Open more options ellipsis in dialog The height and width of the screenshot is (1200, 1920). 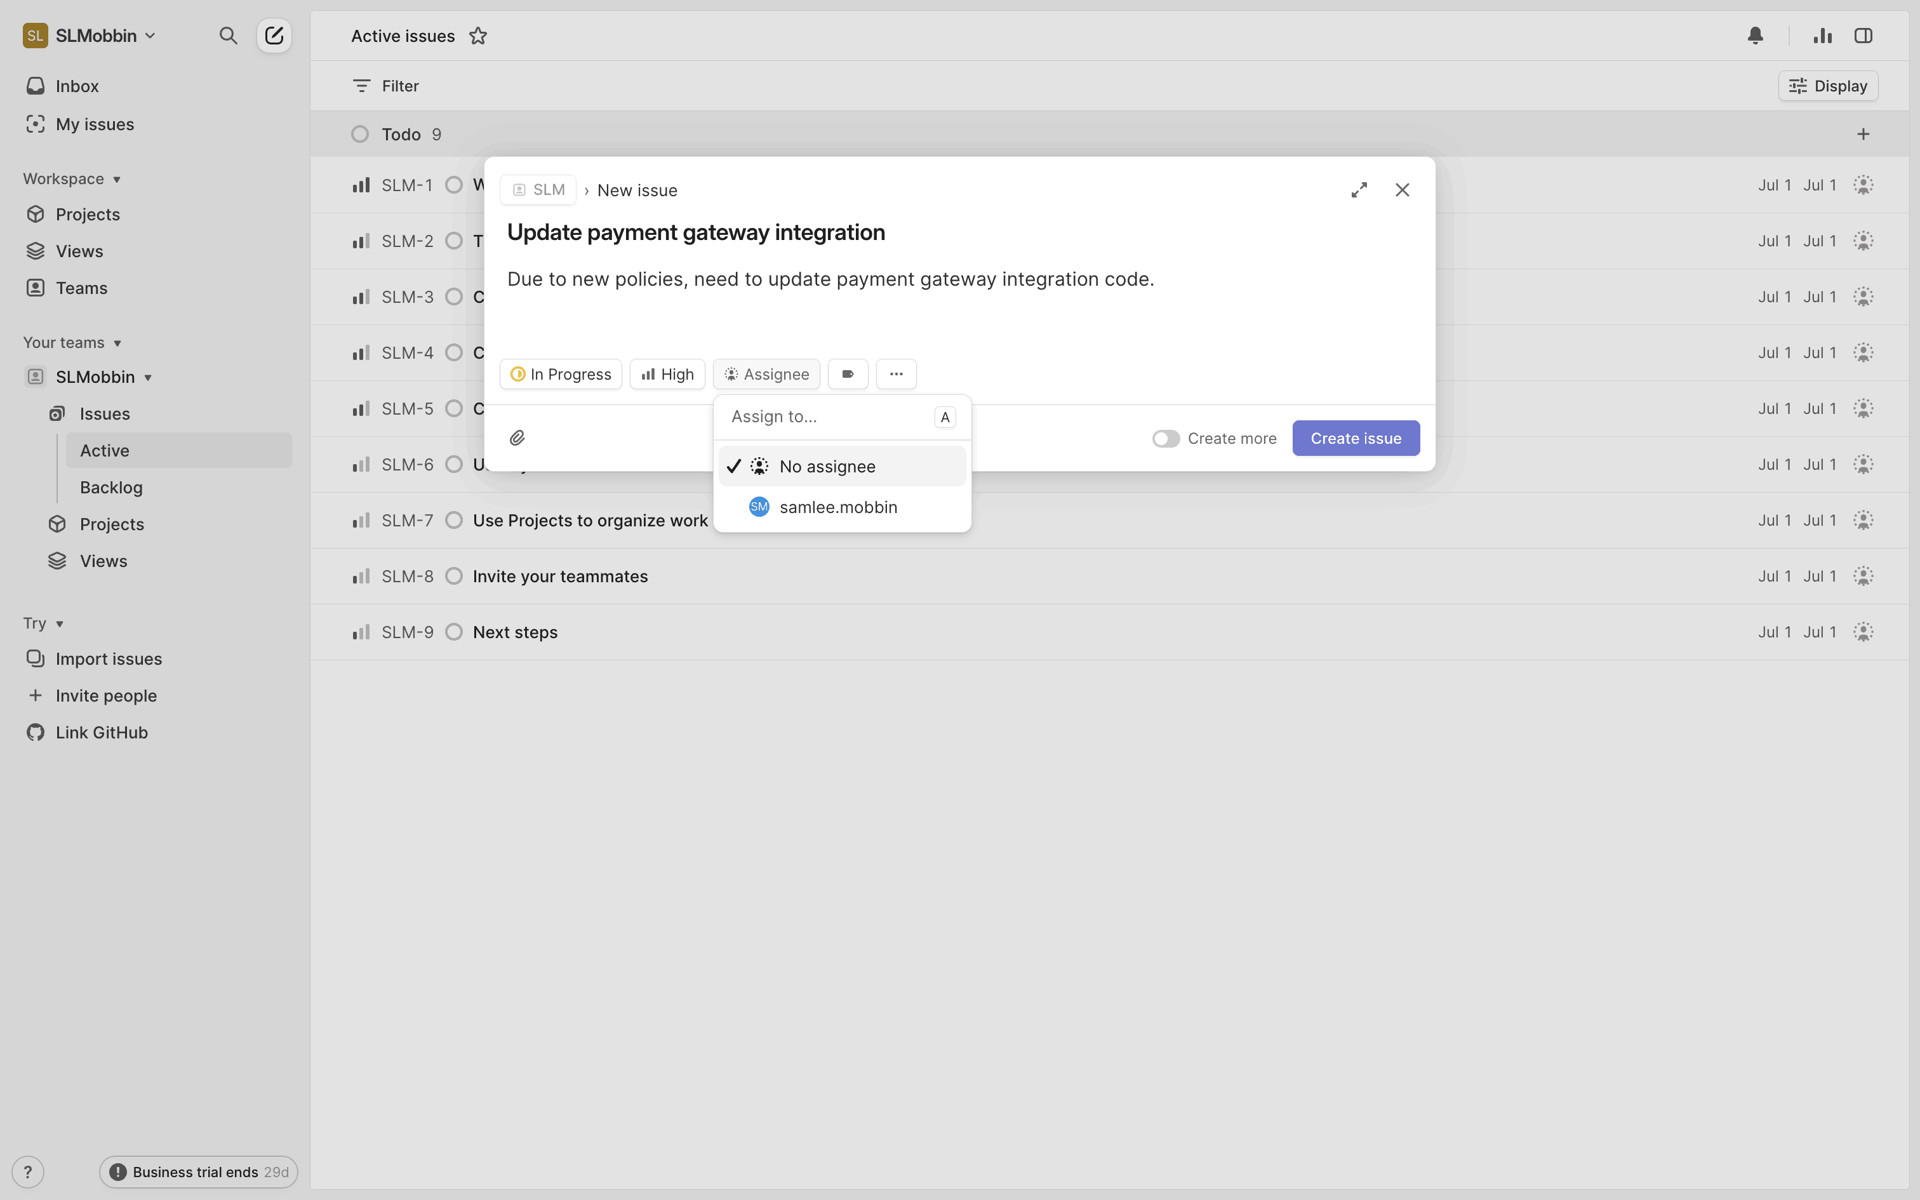896,374
